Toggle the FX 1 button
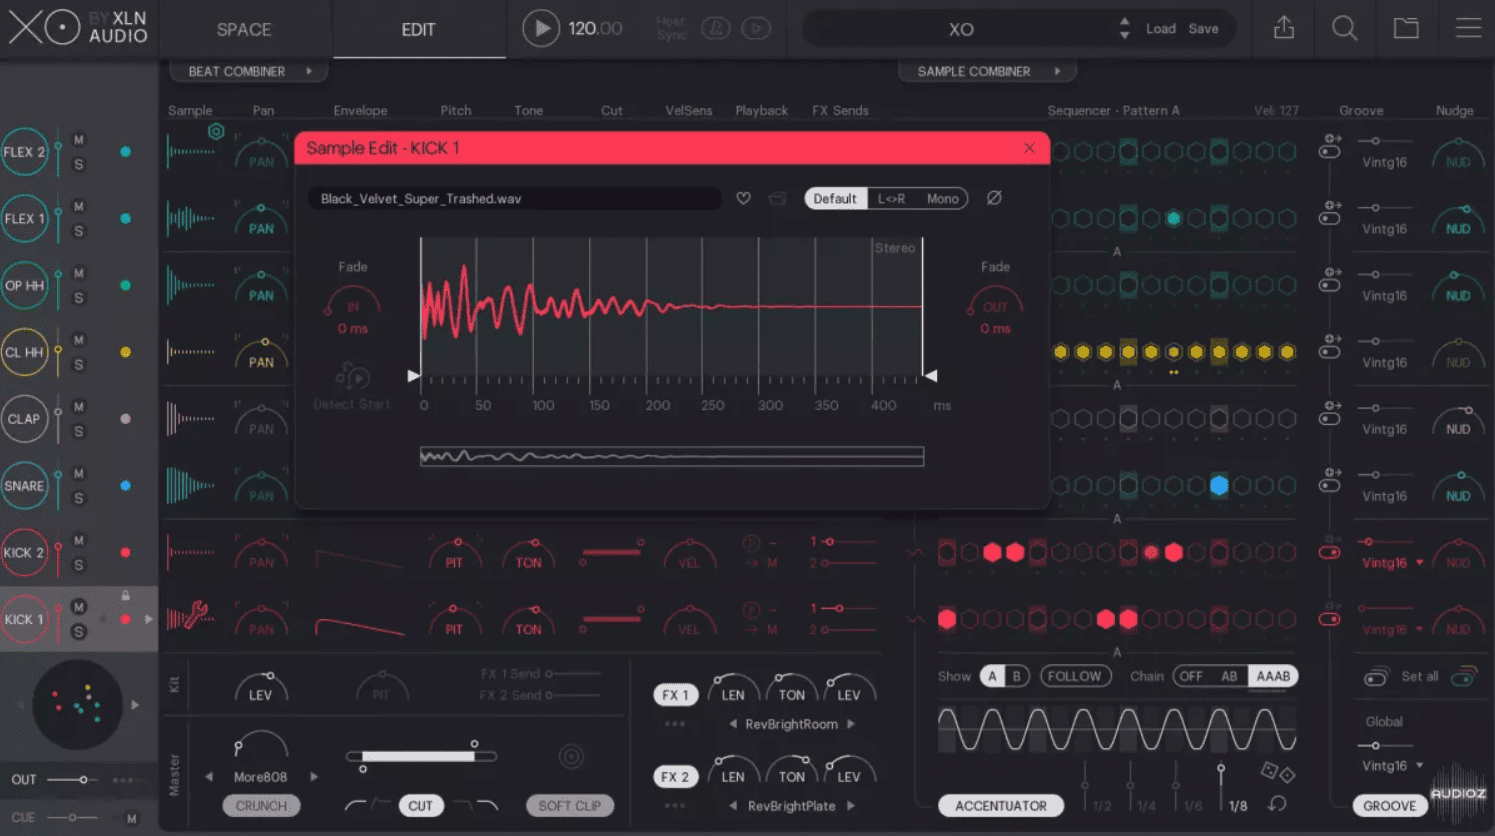Image resolution: width=1495 pixels, height=836 pixels. pos(675,695)
